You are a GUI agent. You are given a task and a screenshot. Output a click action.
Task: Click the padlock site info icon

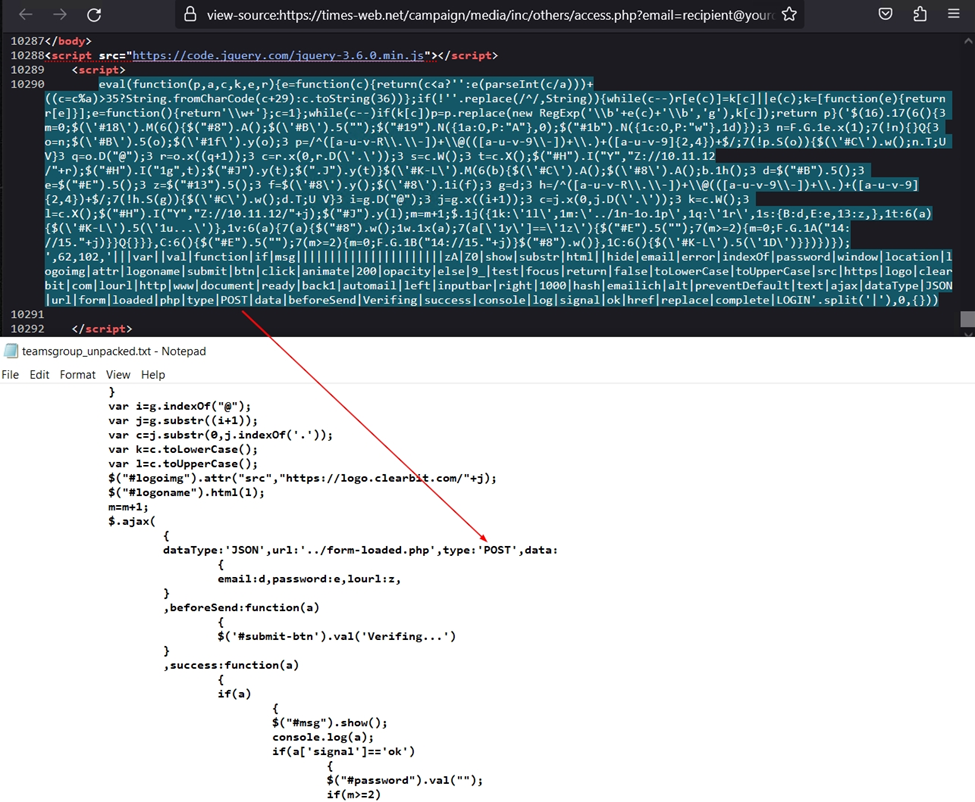coord(190,14)
